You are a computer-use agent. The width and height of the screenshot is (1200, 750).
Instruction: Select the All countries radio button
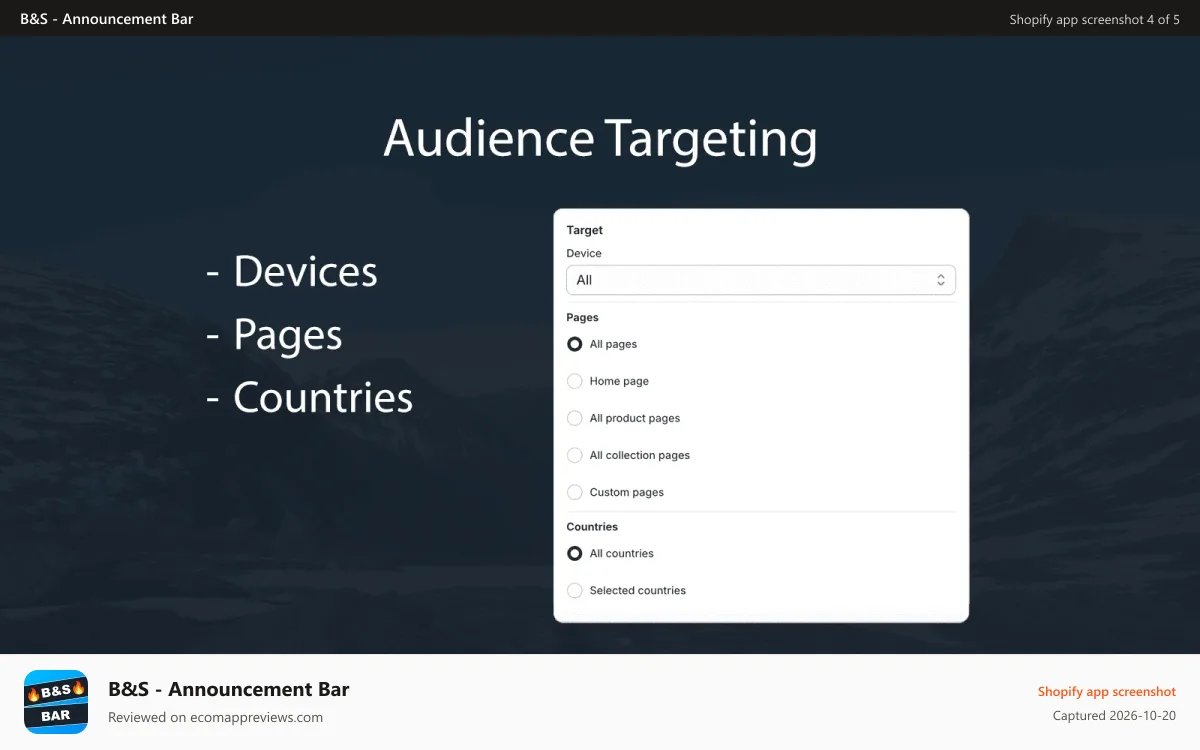pos(574,553)
